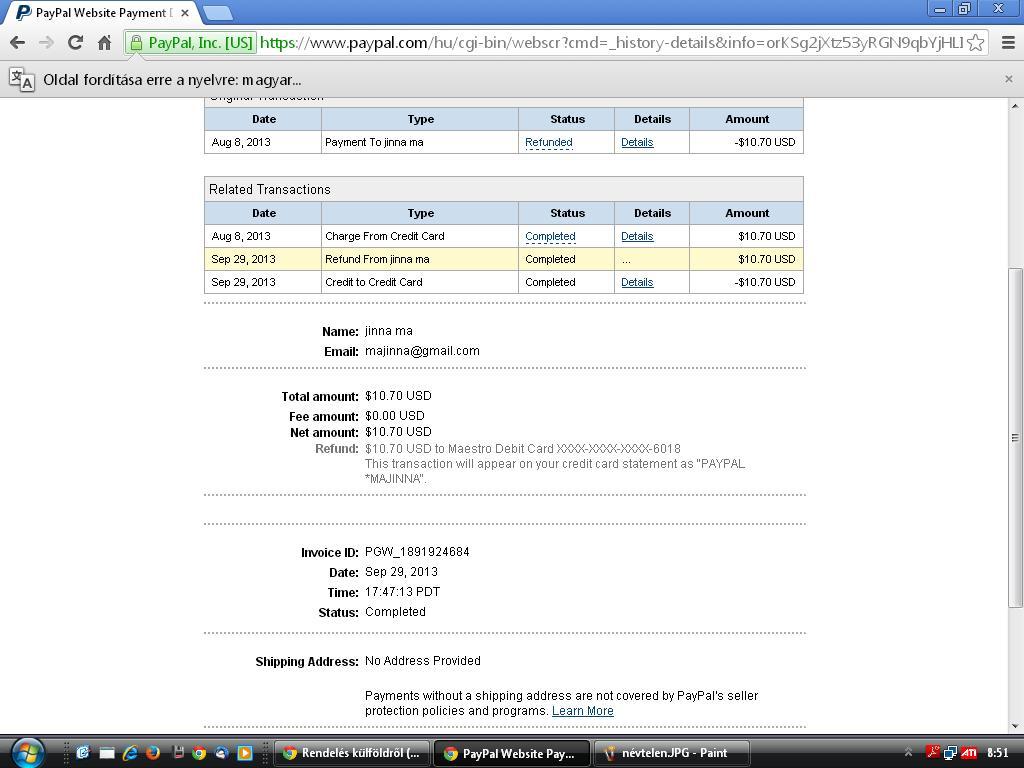Open the browser home page

(104, 43)
